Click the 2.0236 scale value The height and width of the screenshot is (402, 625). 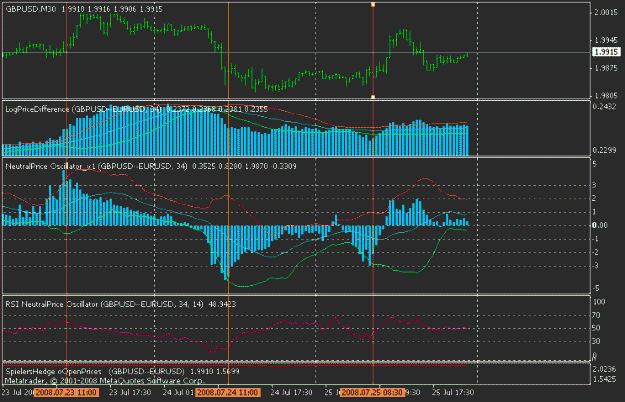tap(604, 369)
